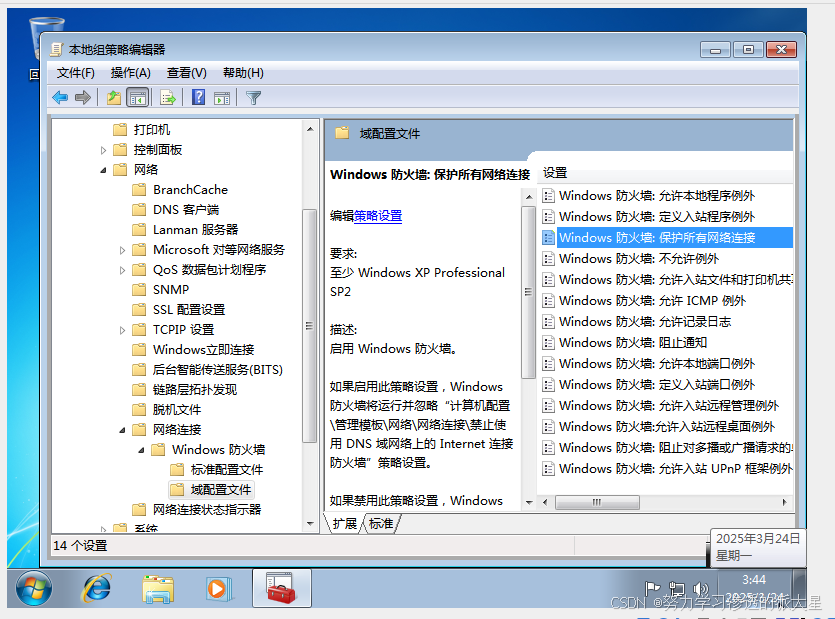Viewport: 835px width, 619px height.
Task: Select SSL 配置设置 in the tree
Action: pos(189,310)
